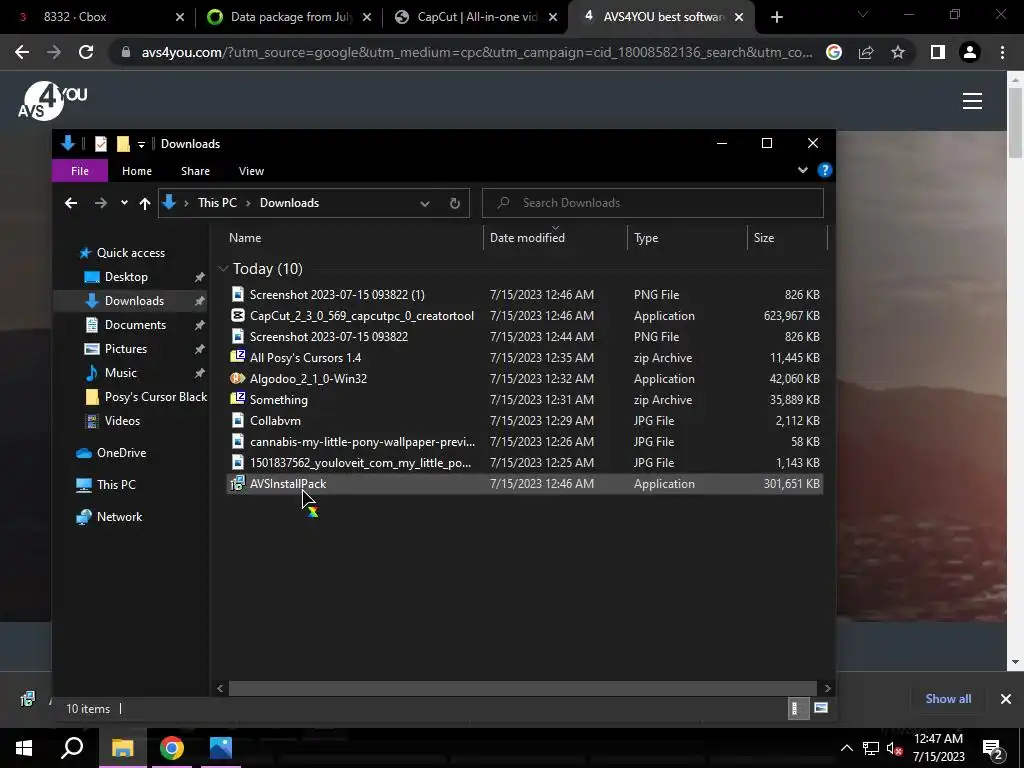Switch to 8332 Cbox browser tab
The height and width of the screenshot is (768, 1024).
pyautogui.click(x=98, y=17)
